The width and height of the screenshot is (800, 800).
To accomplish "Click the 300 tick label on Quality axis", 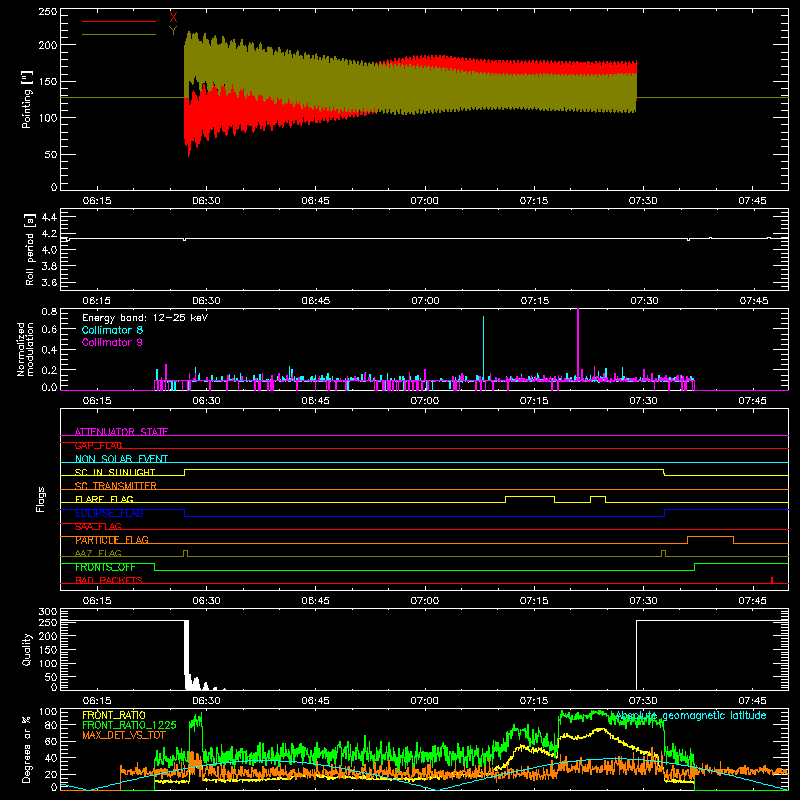I will pos(48,612).
